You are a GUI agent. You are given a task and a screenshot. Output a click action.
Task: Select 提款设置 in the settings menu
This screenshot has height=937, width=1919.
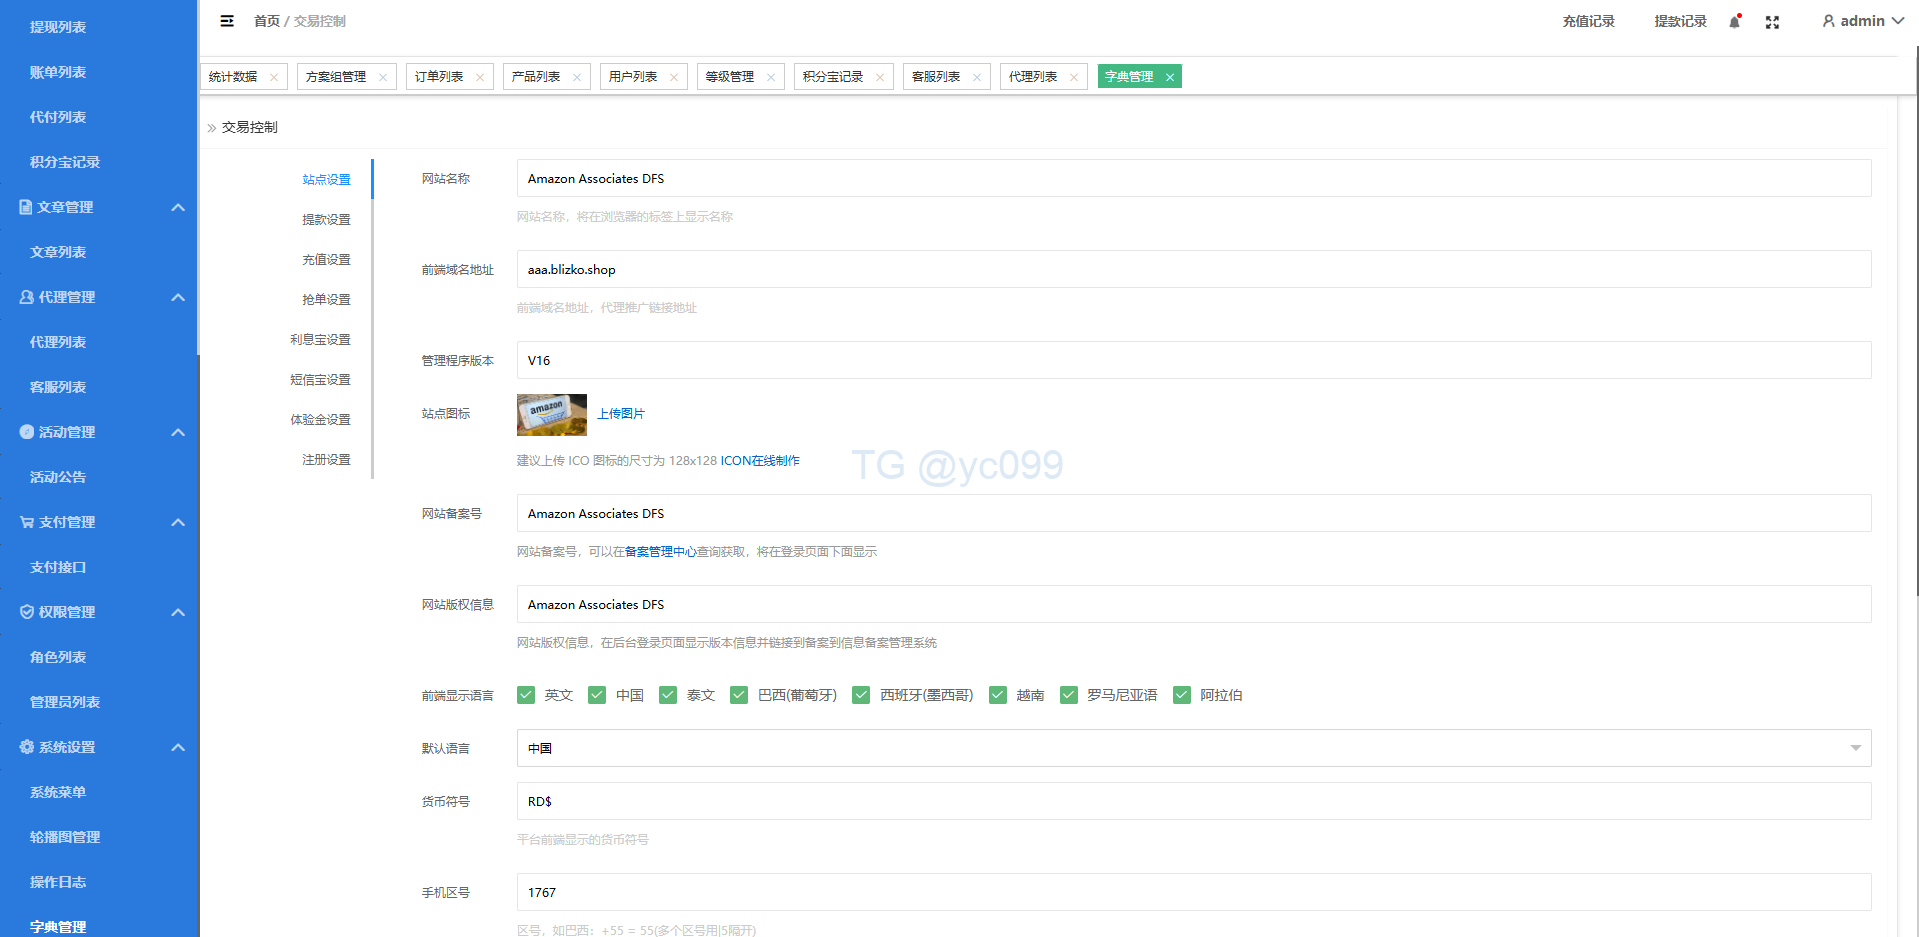(326, 219)
